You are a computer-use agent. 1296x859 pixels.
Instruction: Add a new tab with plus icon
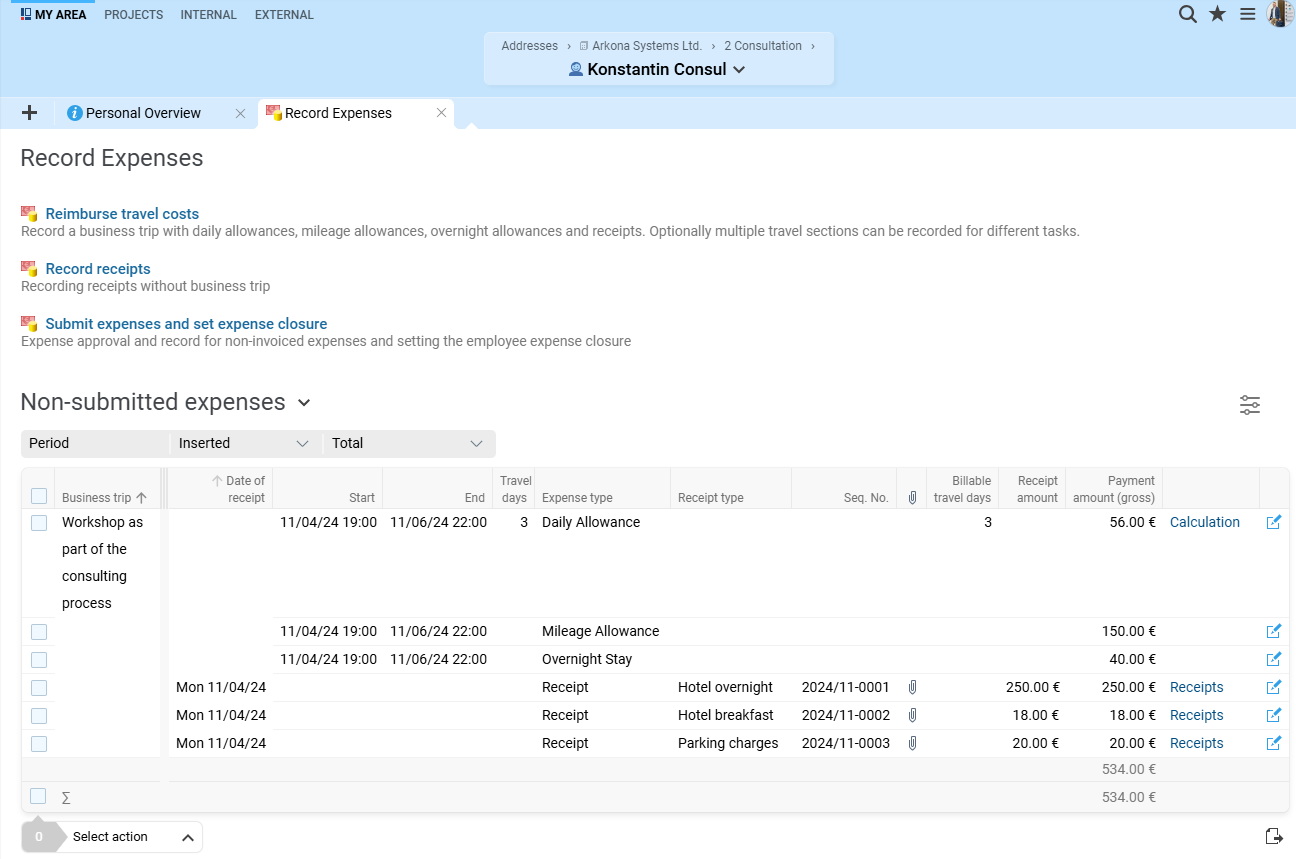click(x=29, y=113)
